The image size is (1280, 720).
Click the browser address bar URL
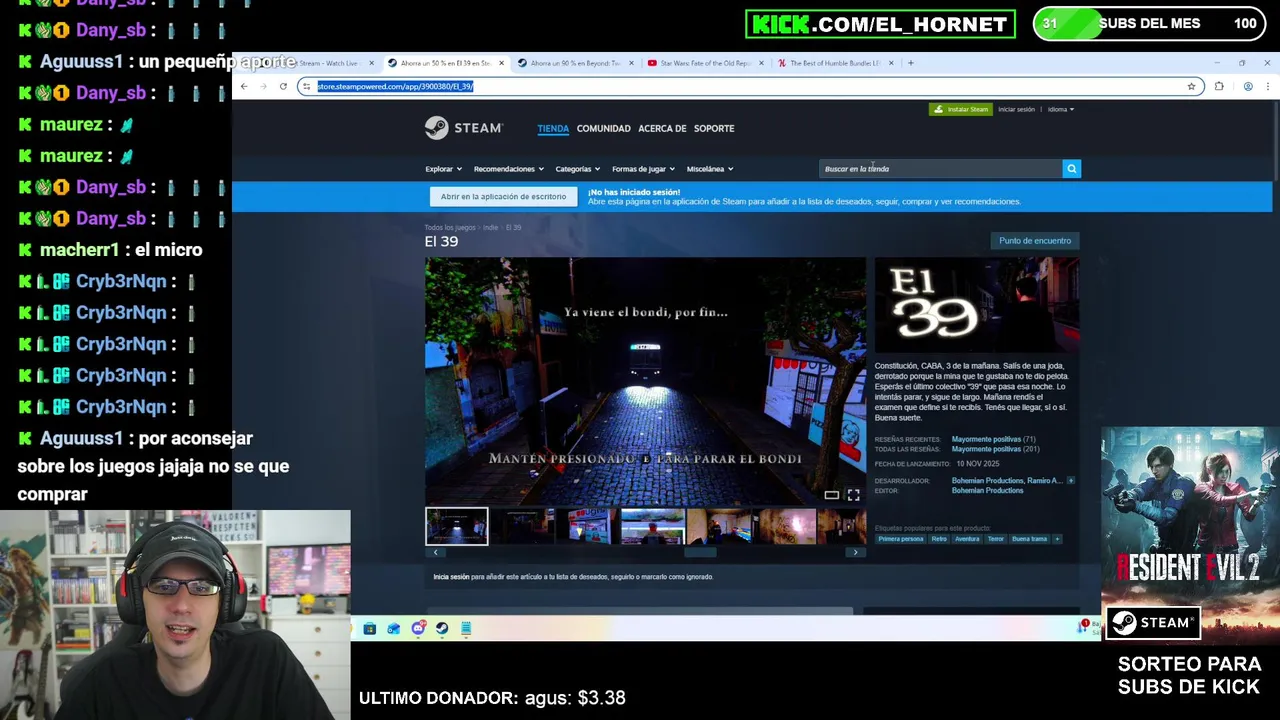[395, 86]
